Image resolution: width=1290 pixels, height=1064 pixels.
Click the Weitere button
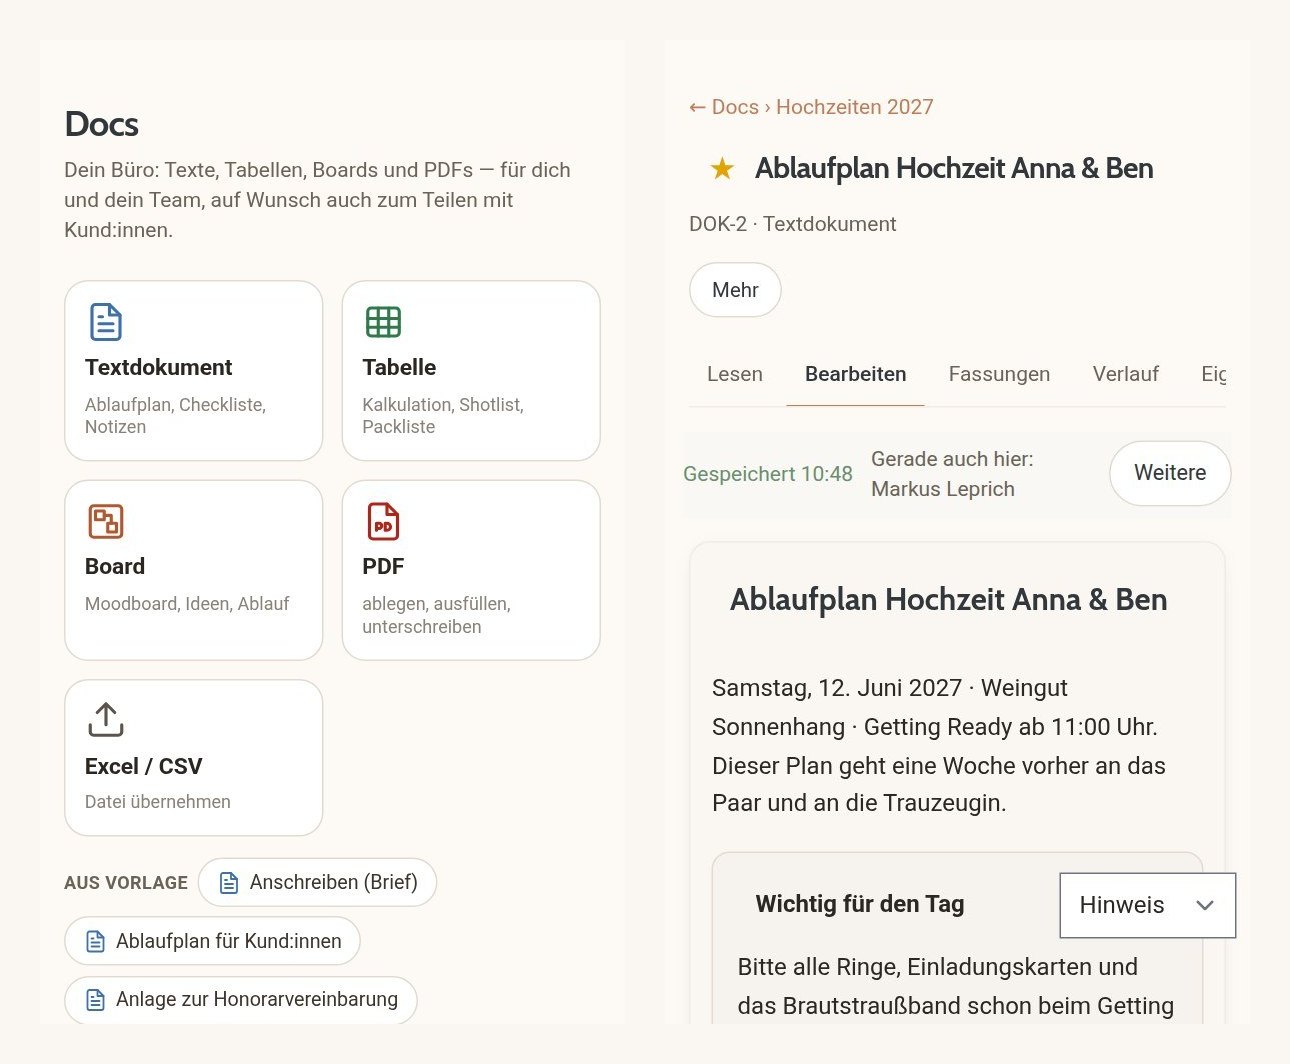click(1170, 473)
